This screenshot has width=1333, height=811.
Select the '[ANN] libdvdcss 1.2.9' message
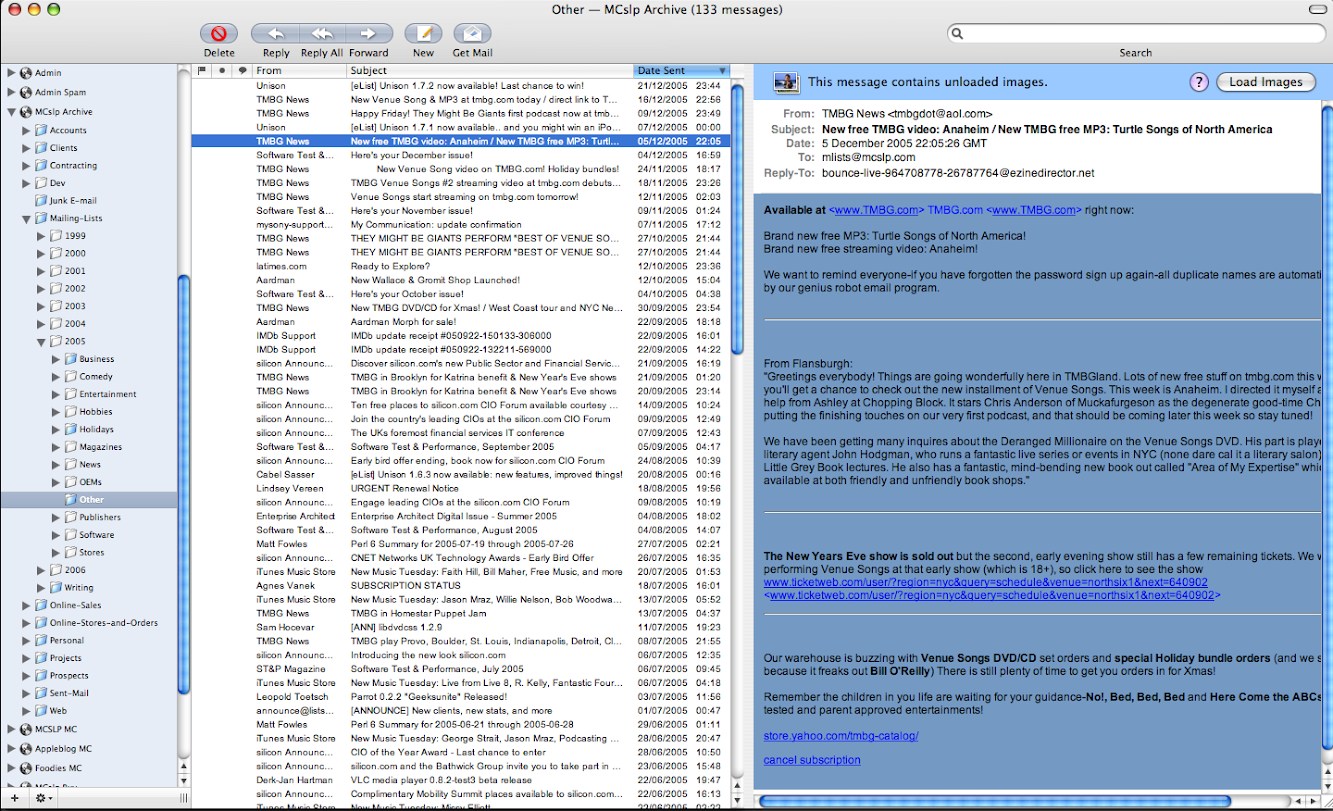click(x=461, y=627)
